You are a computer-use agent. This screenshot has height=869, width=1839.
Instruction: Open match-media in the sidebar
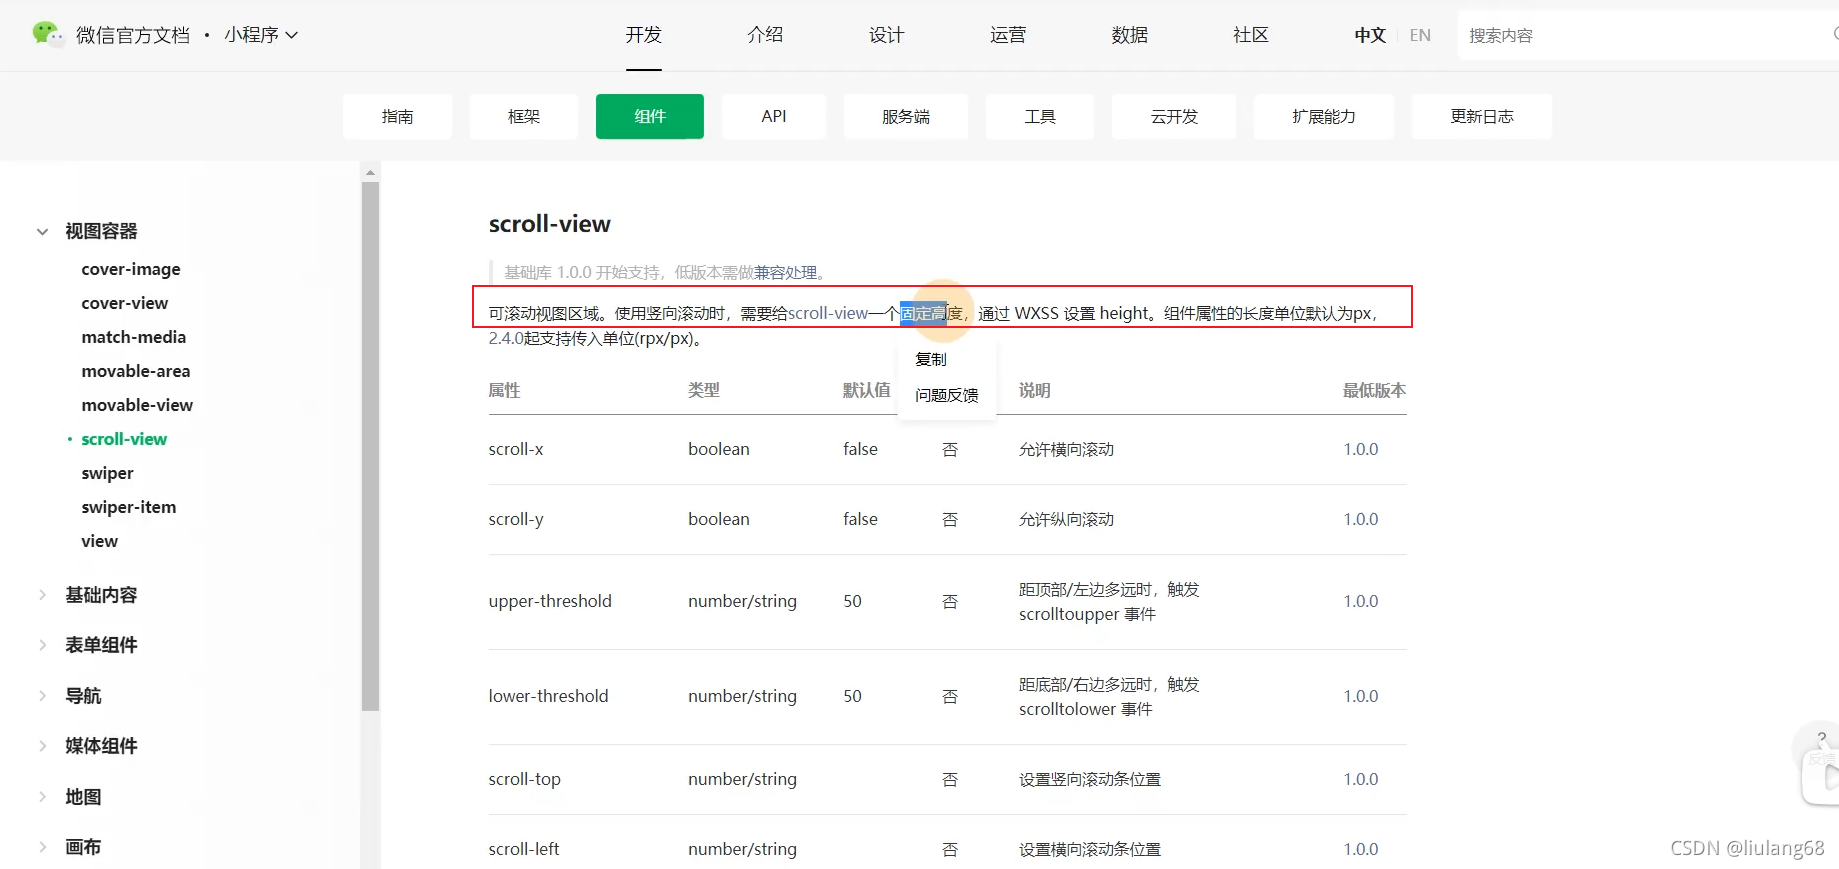134,337
